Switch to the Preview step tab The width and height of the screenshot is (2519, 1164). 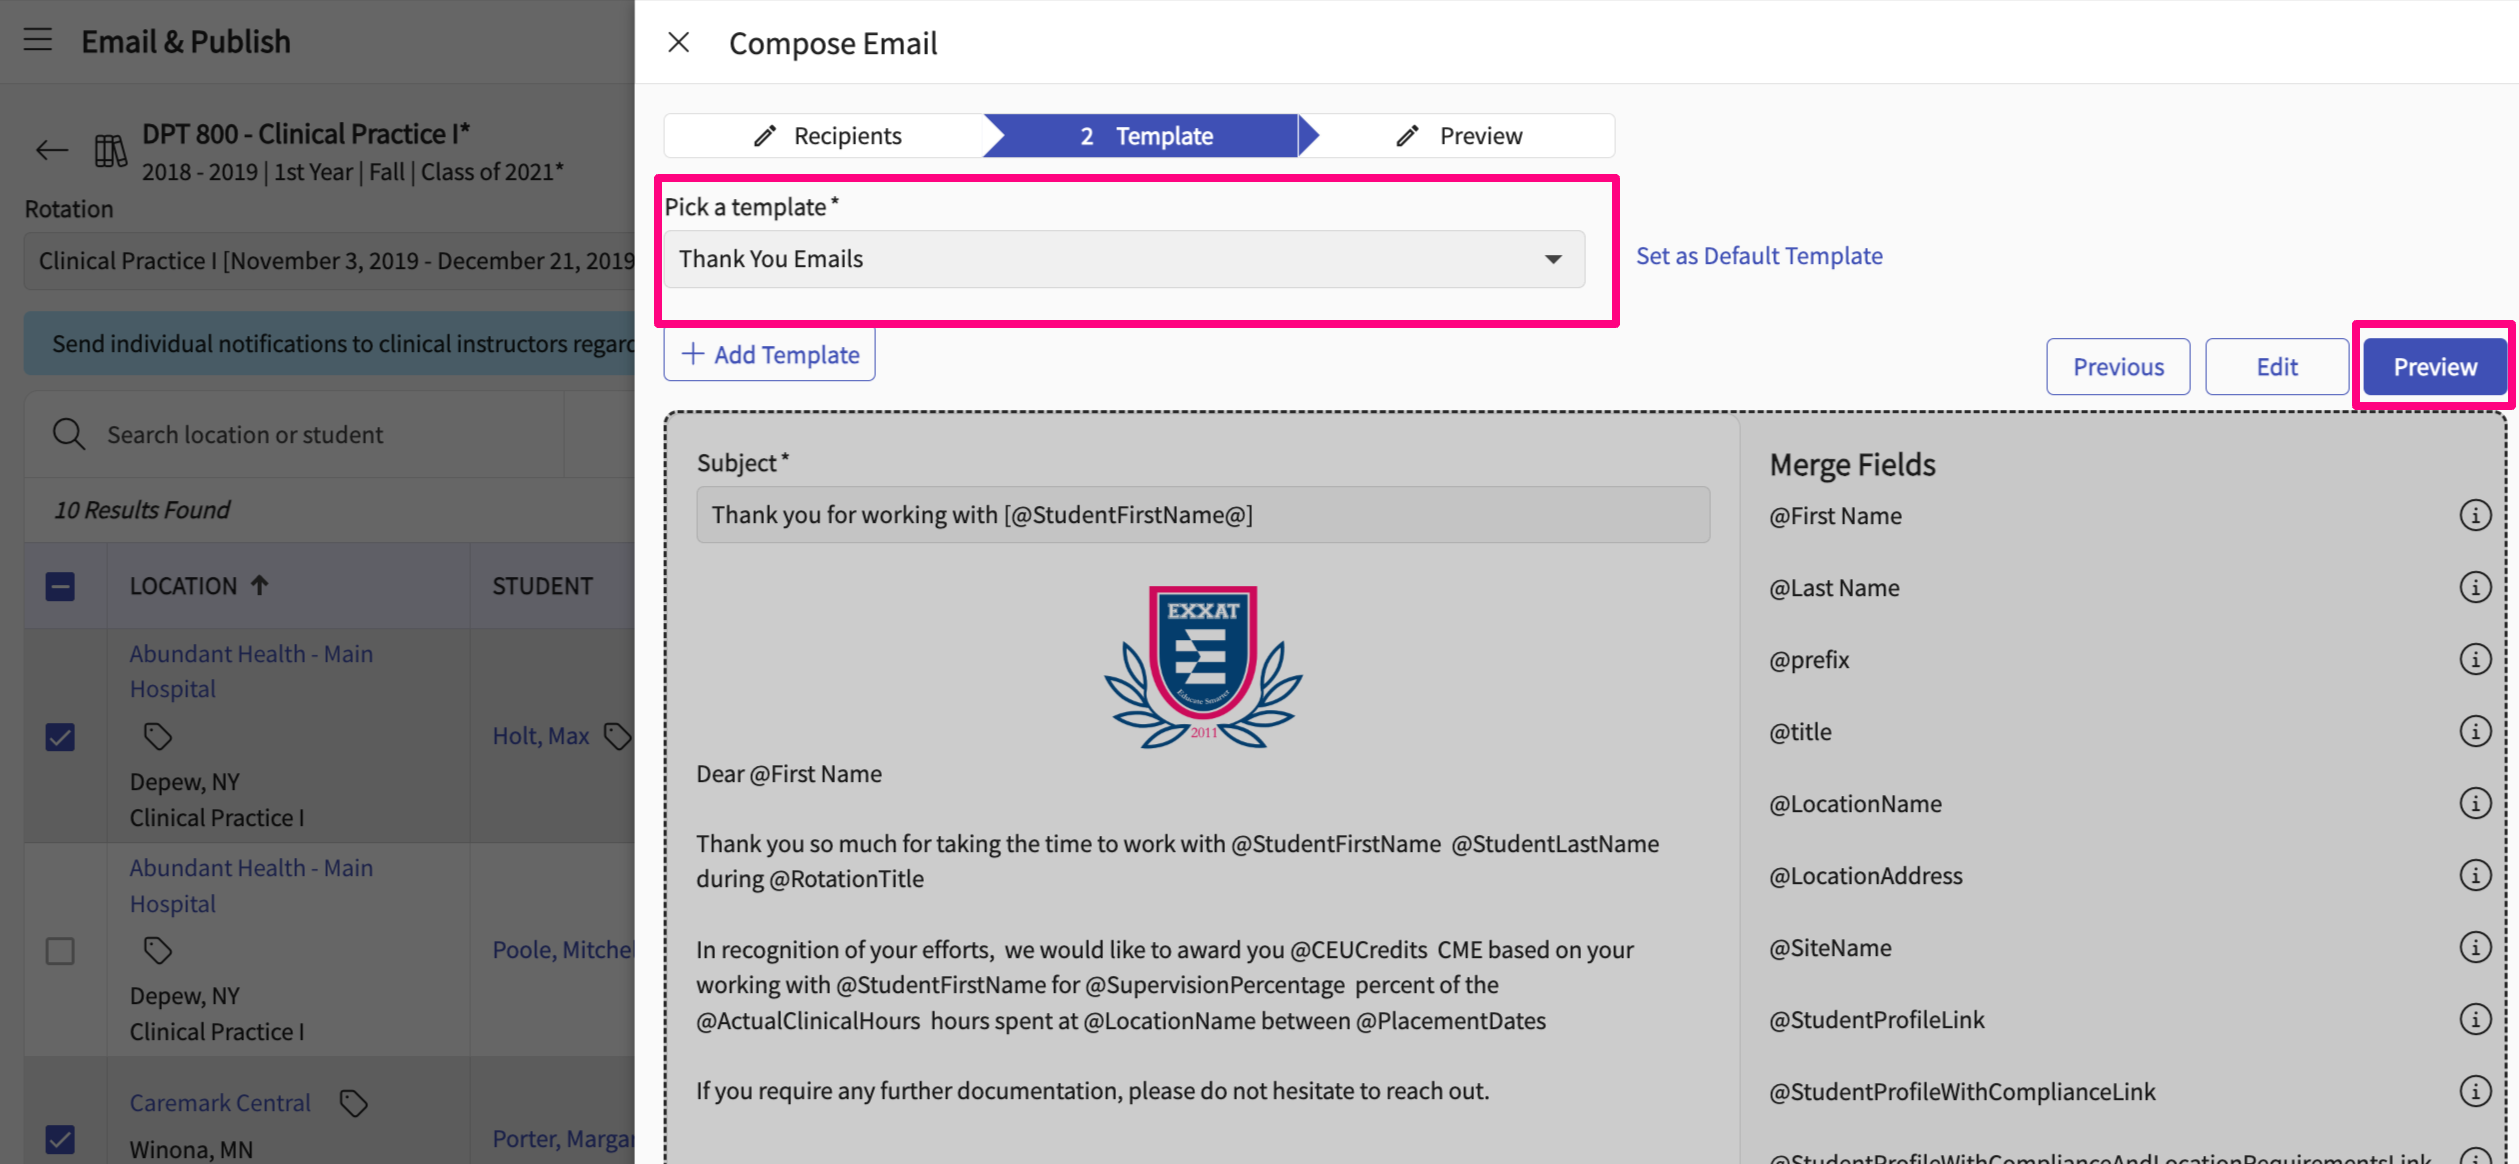1460,136
